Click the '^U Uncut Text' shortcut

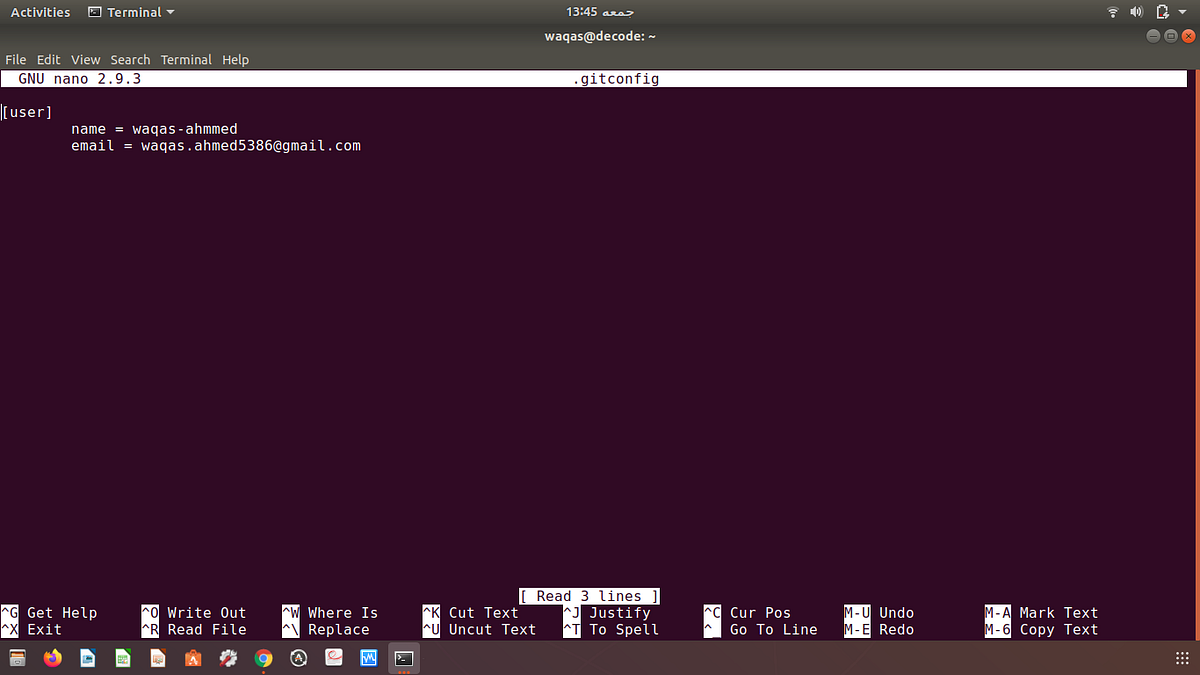click(479, 630)
